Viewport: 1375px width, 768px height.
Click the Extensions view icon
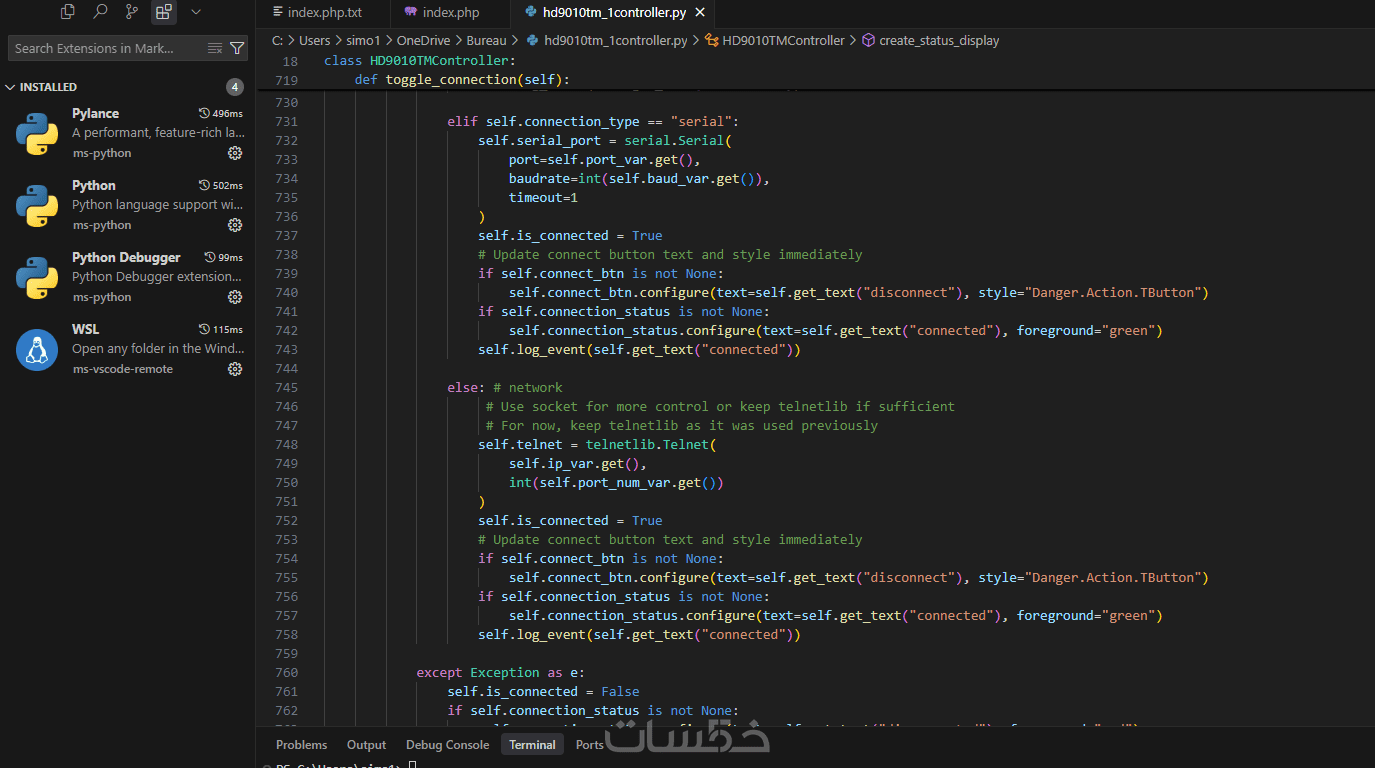[x=163, y=12]
